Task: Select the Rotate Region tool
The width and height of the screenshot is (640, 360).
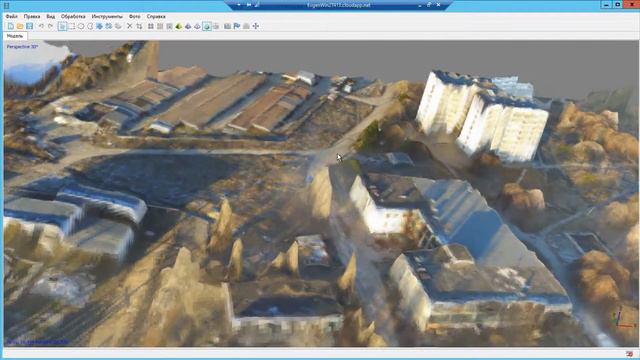Action: click(x=109, y=26)
